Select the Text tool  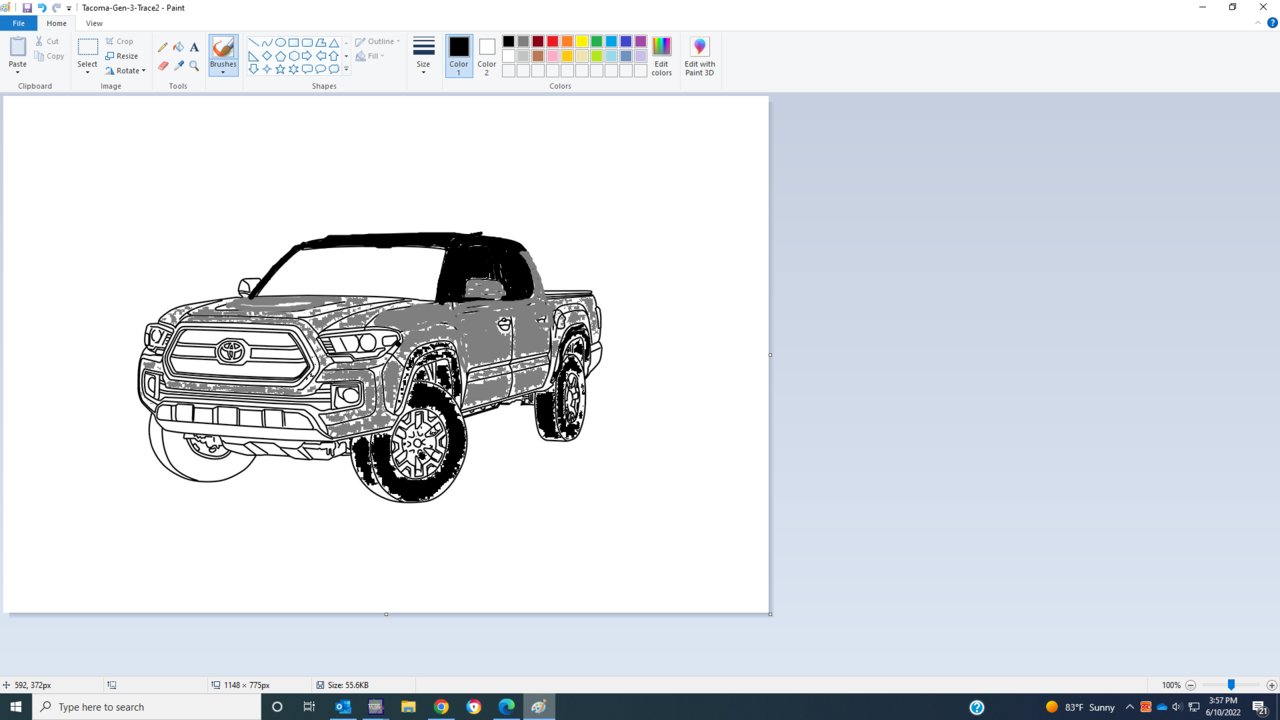194,47
